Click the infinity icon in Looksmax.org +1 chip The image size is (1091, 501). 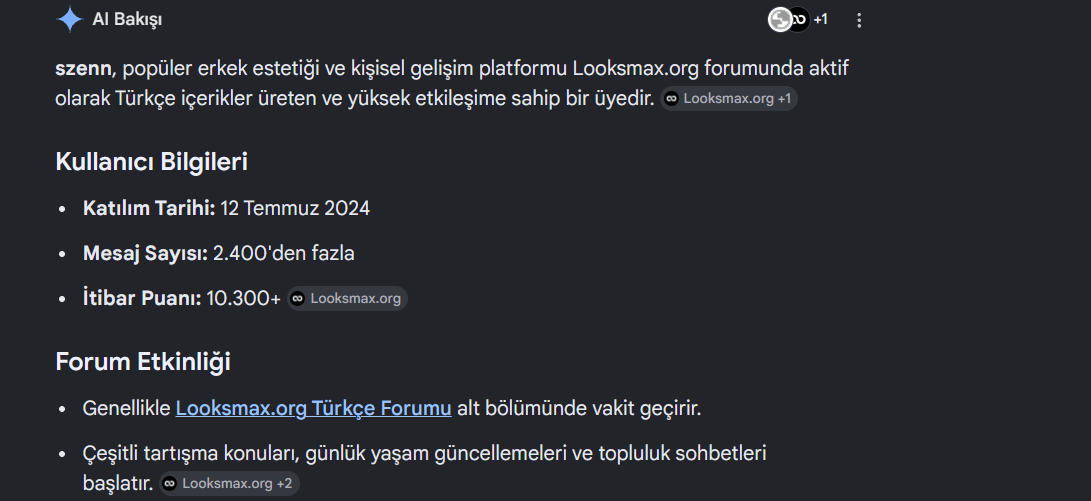click(671, 99)
